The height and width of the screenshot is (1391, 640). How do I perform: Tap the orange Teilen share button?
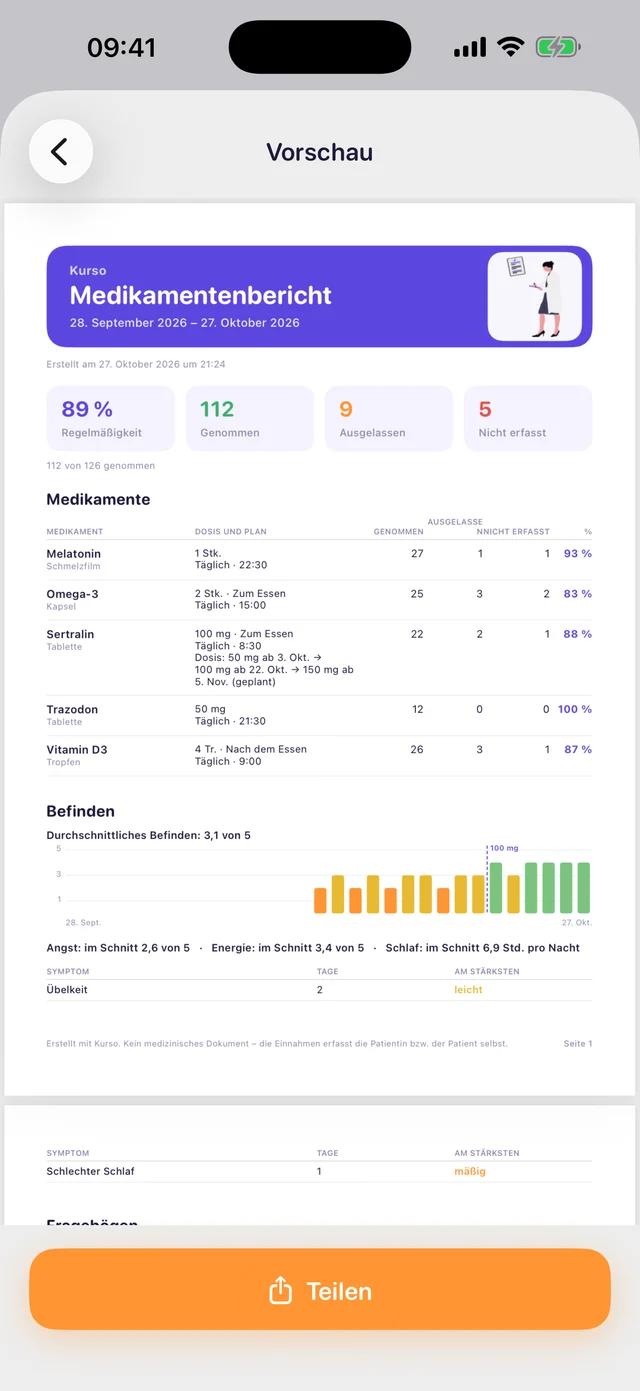click(320, 1290)
